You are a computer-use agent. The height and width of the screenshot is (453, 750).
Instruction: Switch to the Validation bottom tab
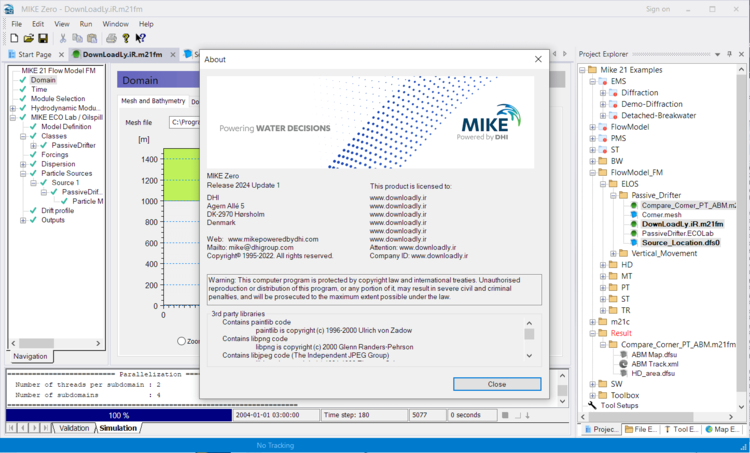tap(73, 428)
